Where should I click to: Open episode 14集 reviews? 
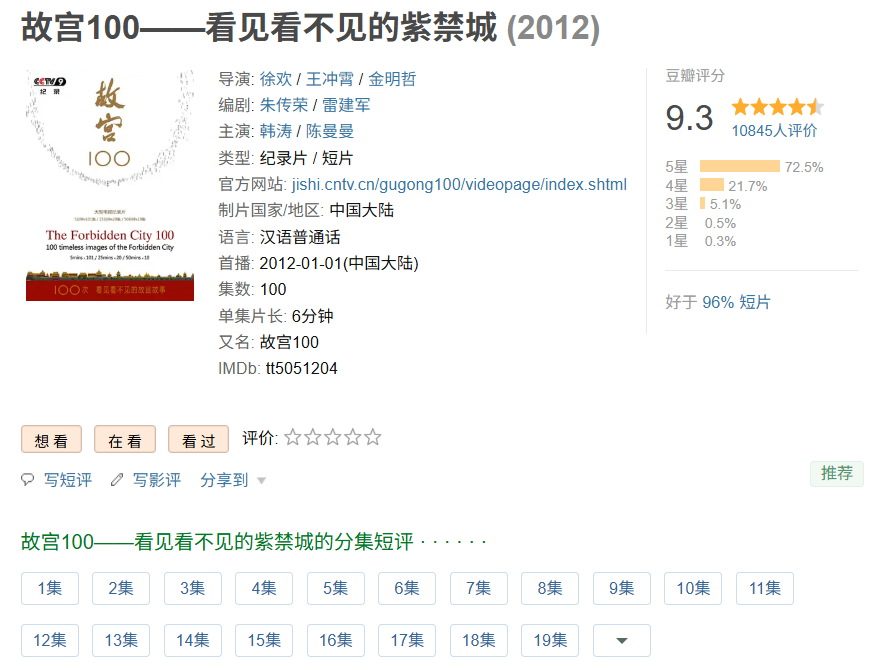[x=192, y=640]
